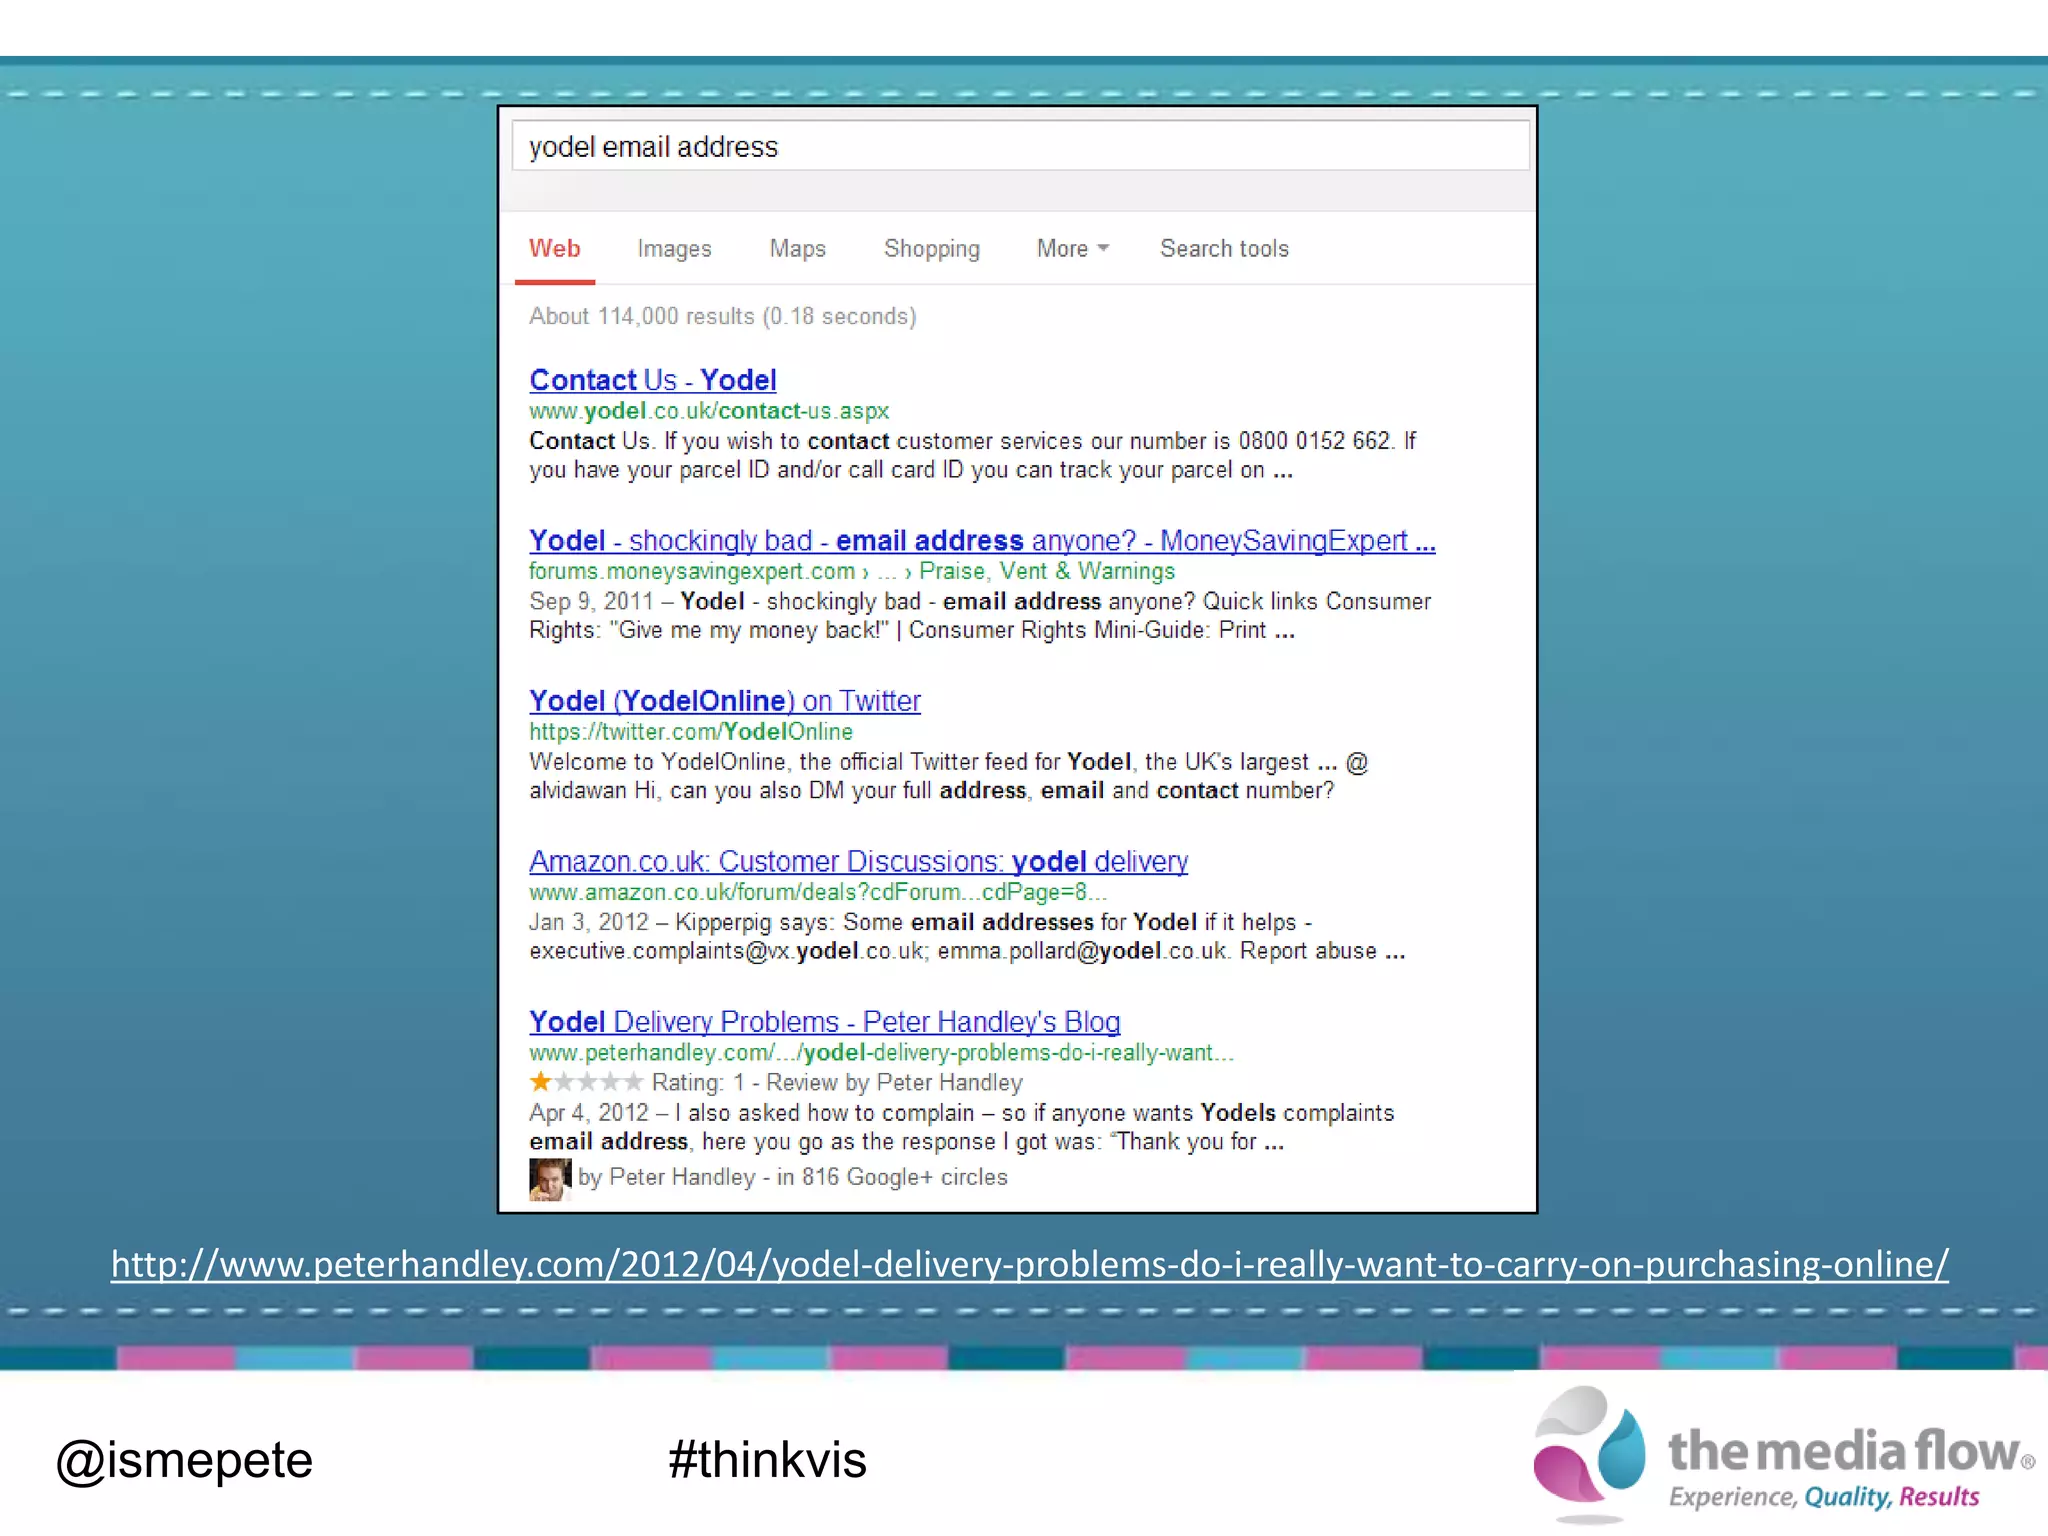Click the @ismepete Twitter handle

[x=184, y=1460]
